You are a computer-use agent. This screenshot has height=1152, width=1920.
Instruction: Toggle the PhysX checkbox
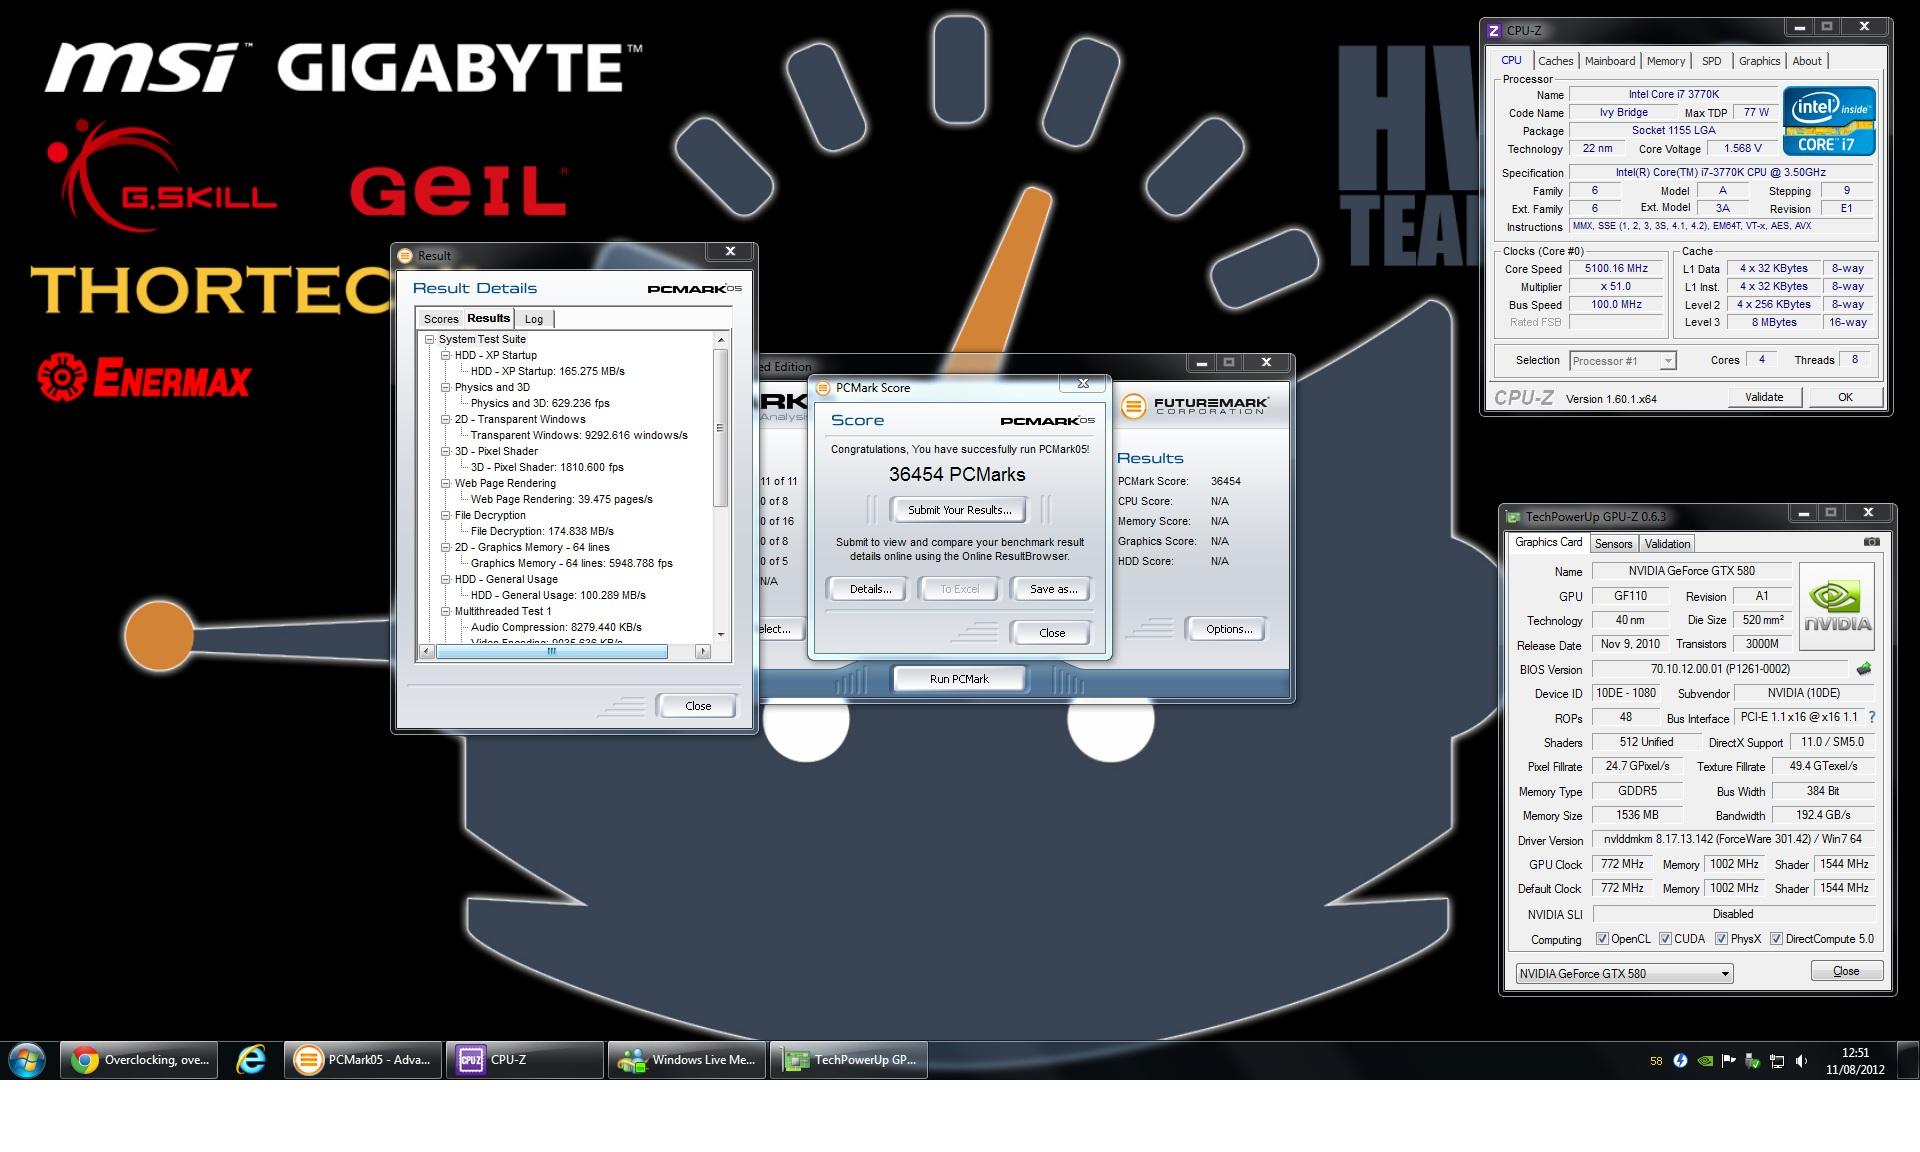[1721, 939]
